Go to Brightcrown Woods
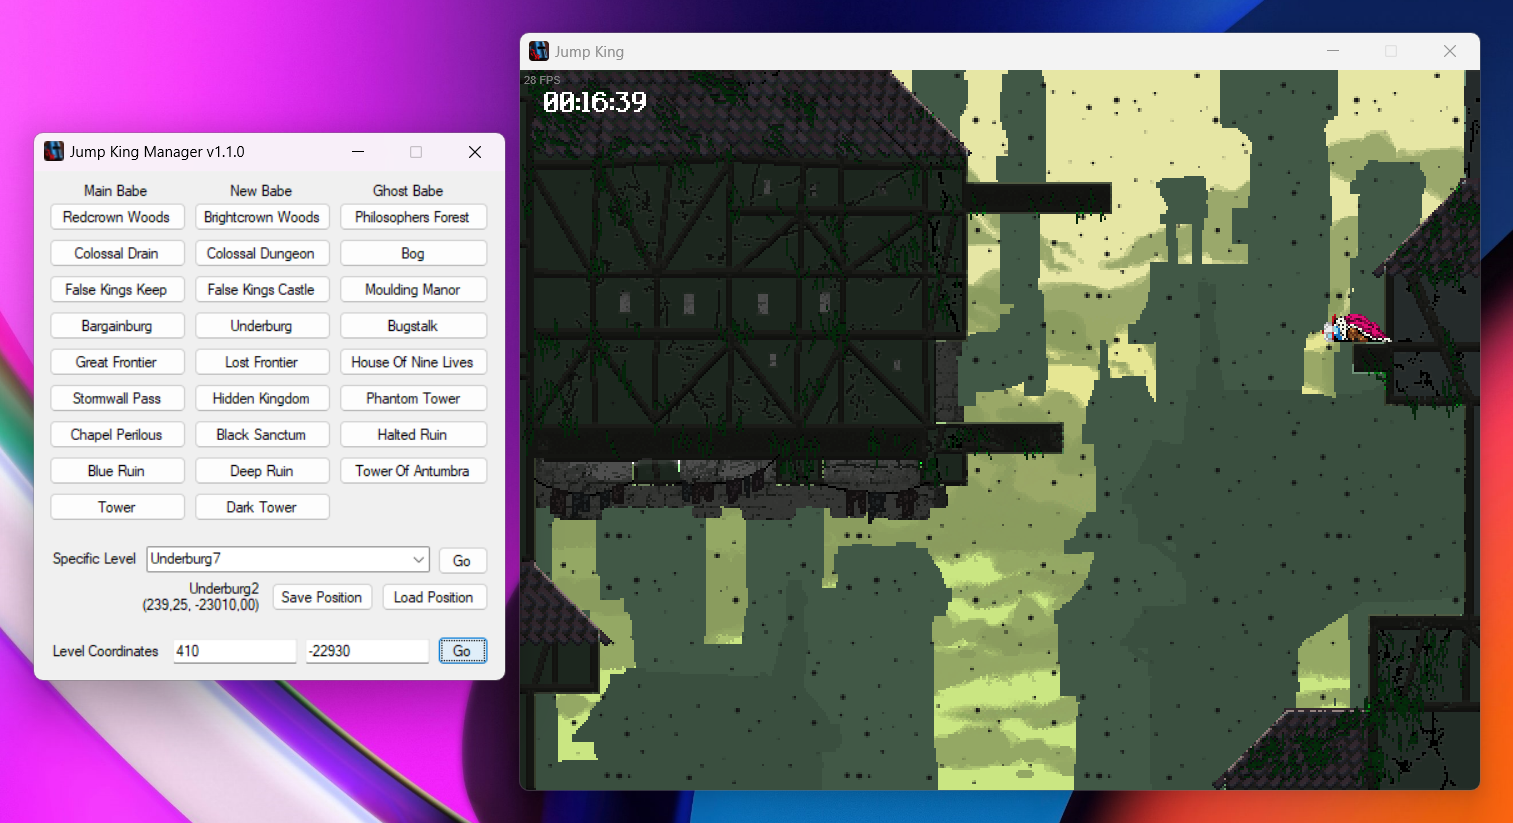The height and width of the screenshot is (823, 1513). coord(262,217)
